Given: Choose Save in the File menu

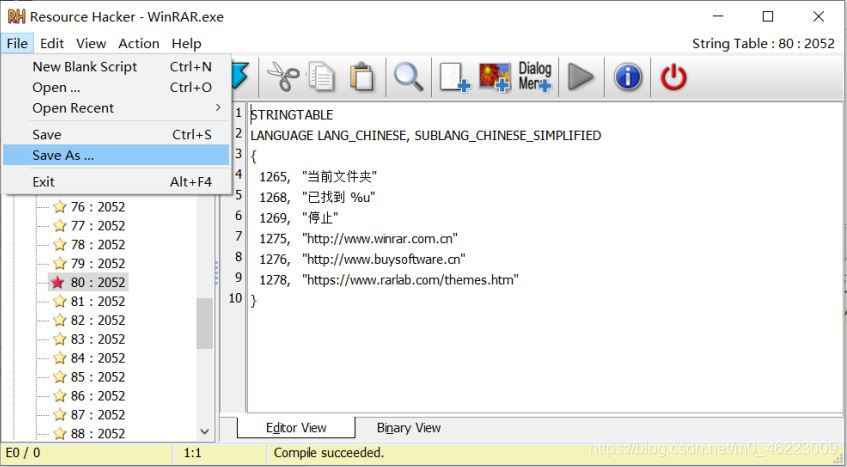Looking at the screenshot, I should click(x=116, y=134).
